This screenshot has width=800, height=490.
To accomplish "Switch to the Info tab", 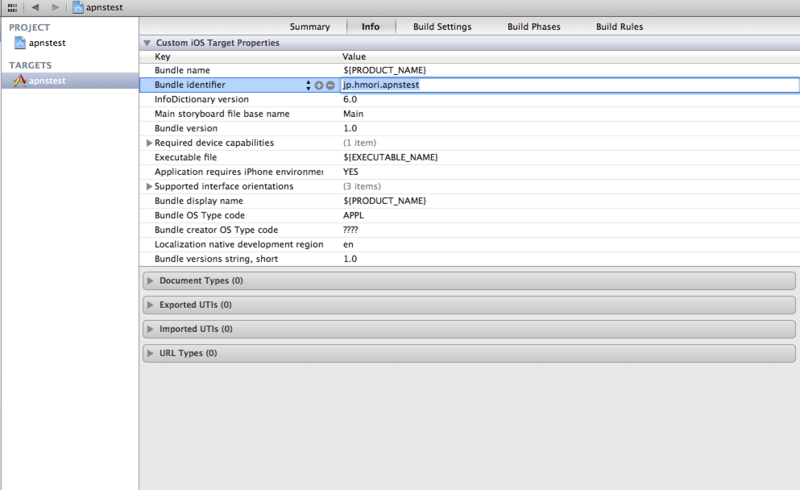I will pyautogui.click(x=370, y=27).
